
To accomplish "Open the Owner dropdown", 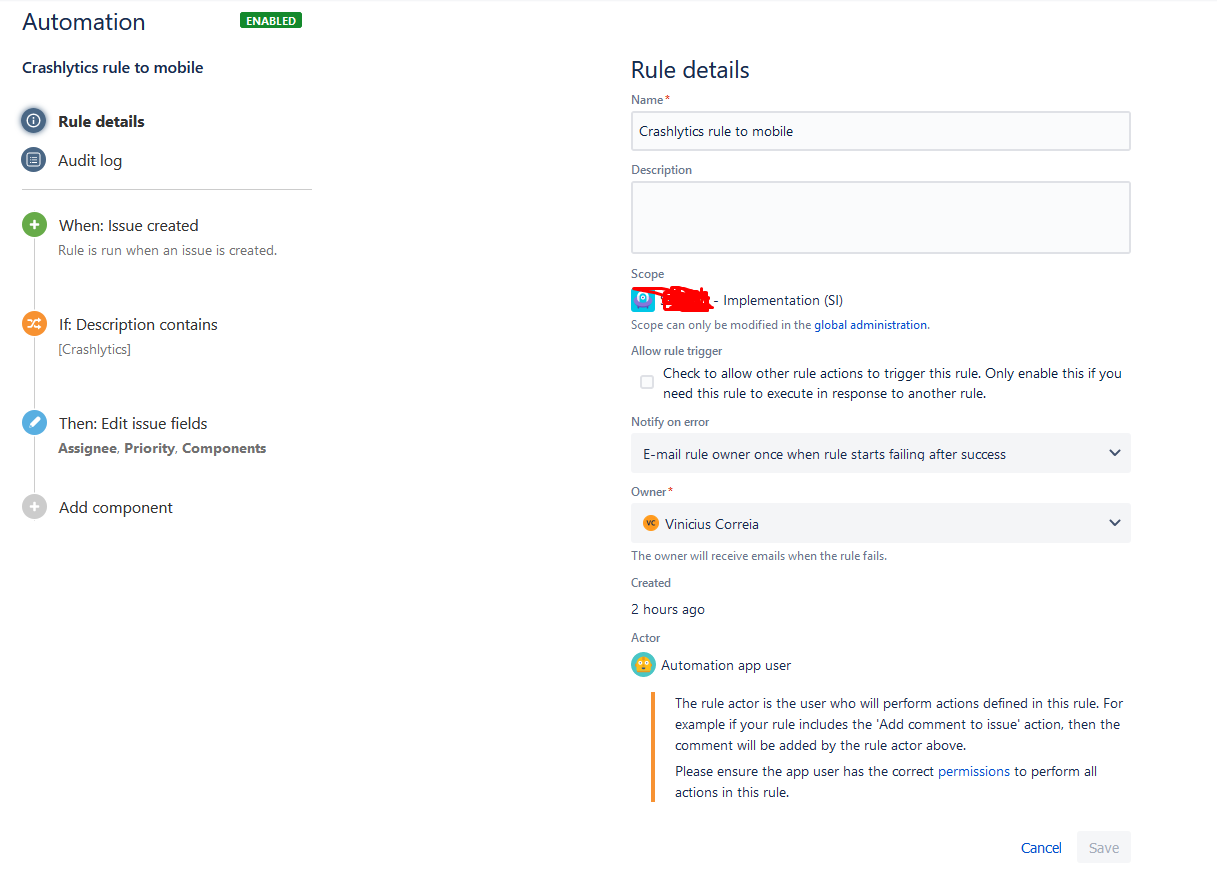I will (881, 523).
